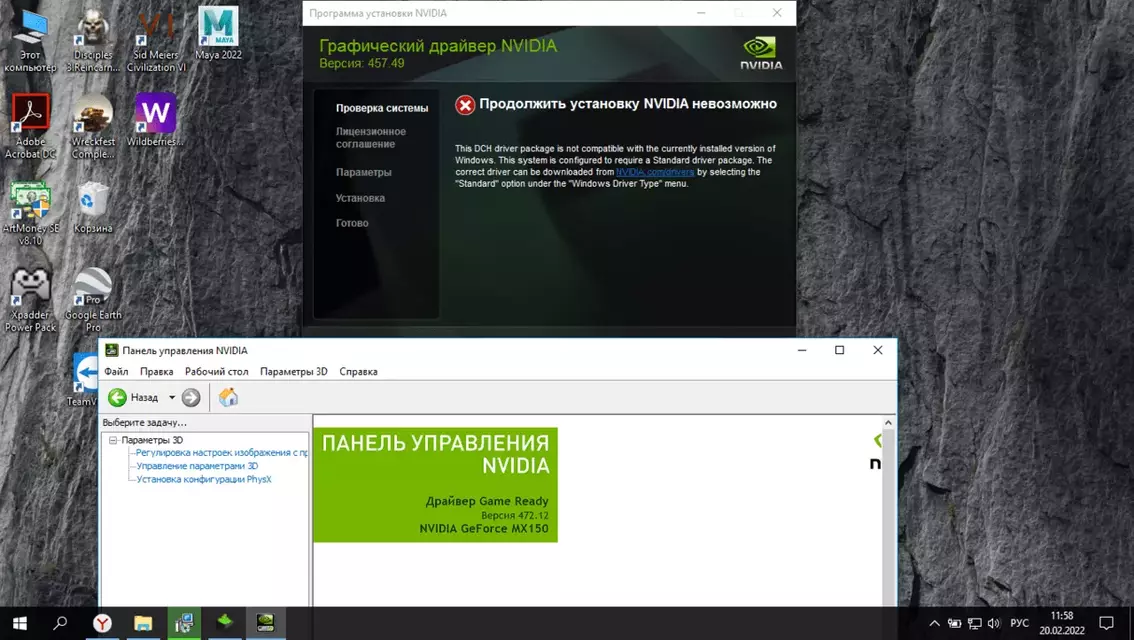Switch to the NVIDIA Control Panel taskbar button

point(265,623)
